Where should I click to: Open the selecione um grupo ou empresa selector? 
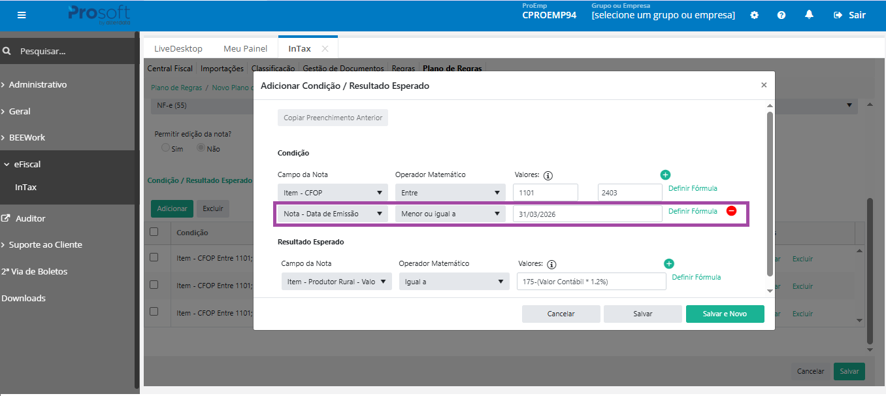point(663,15)
